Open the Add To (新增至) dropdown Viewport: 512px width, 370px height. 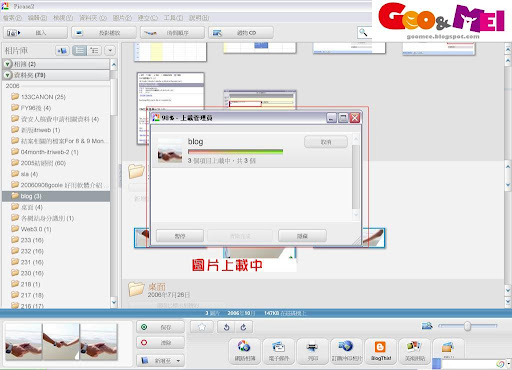[160, 361]
